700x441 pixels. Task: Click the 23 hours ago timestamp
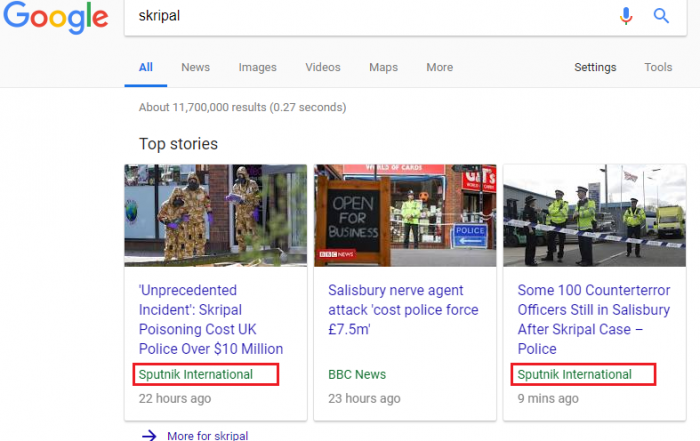coord(364,398)
